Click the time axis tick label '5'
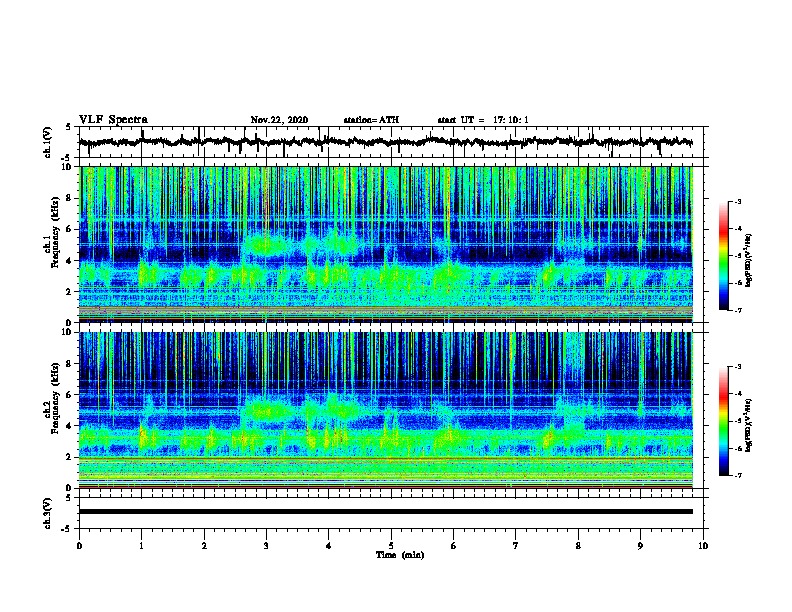792x612 pixels. 391,546
